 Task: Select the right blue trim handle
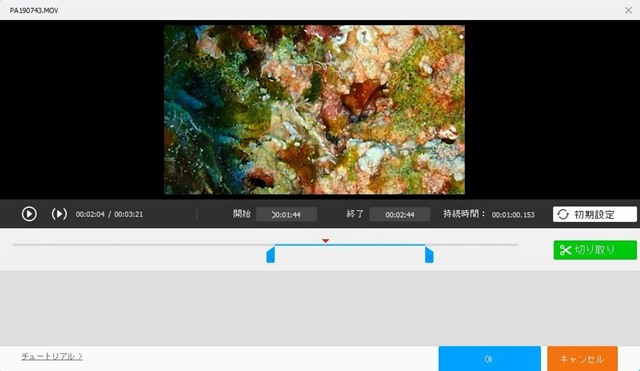pyautogui.click(x=429, y=255)
